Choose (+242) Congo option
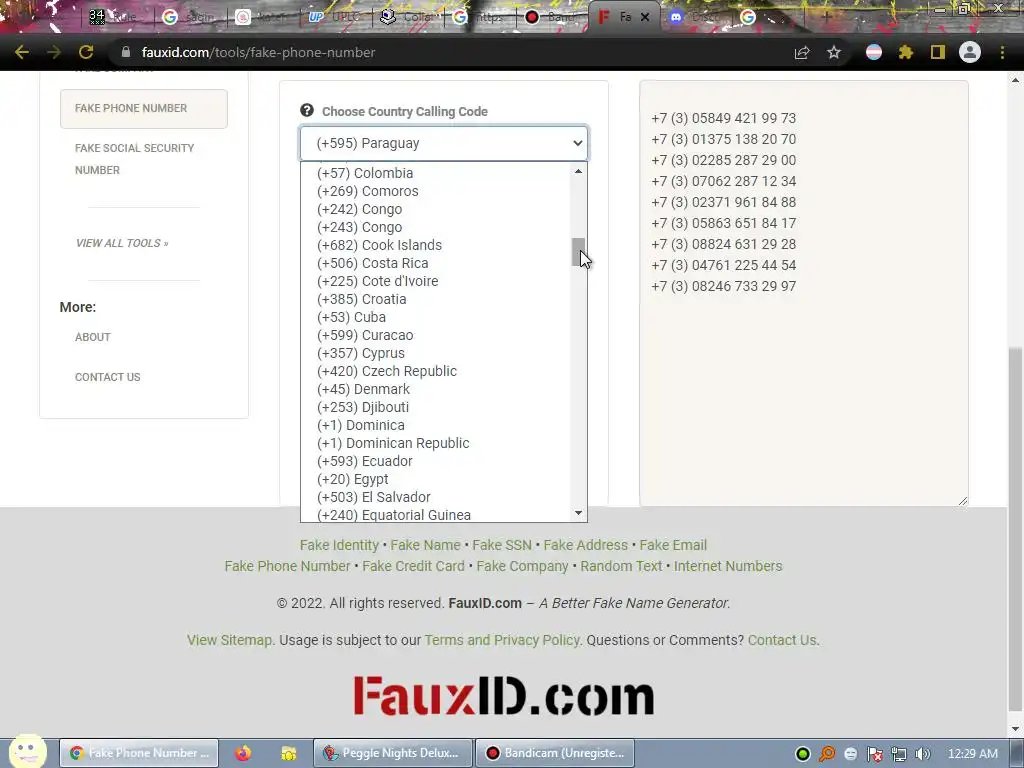Image resolution: width=1024 pixels, height=768 pixels. tap(435, 209)
